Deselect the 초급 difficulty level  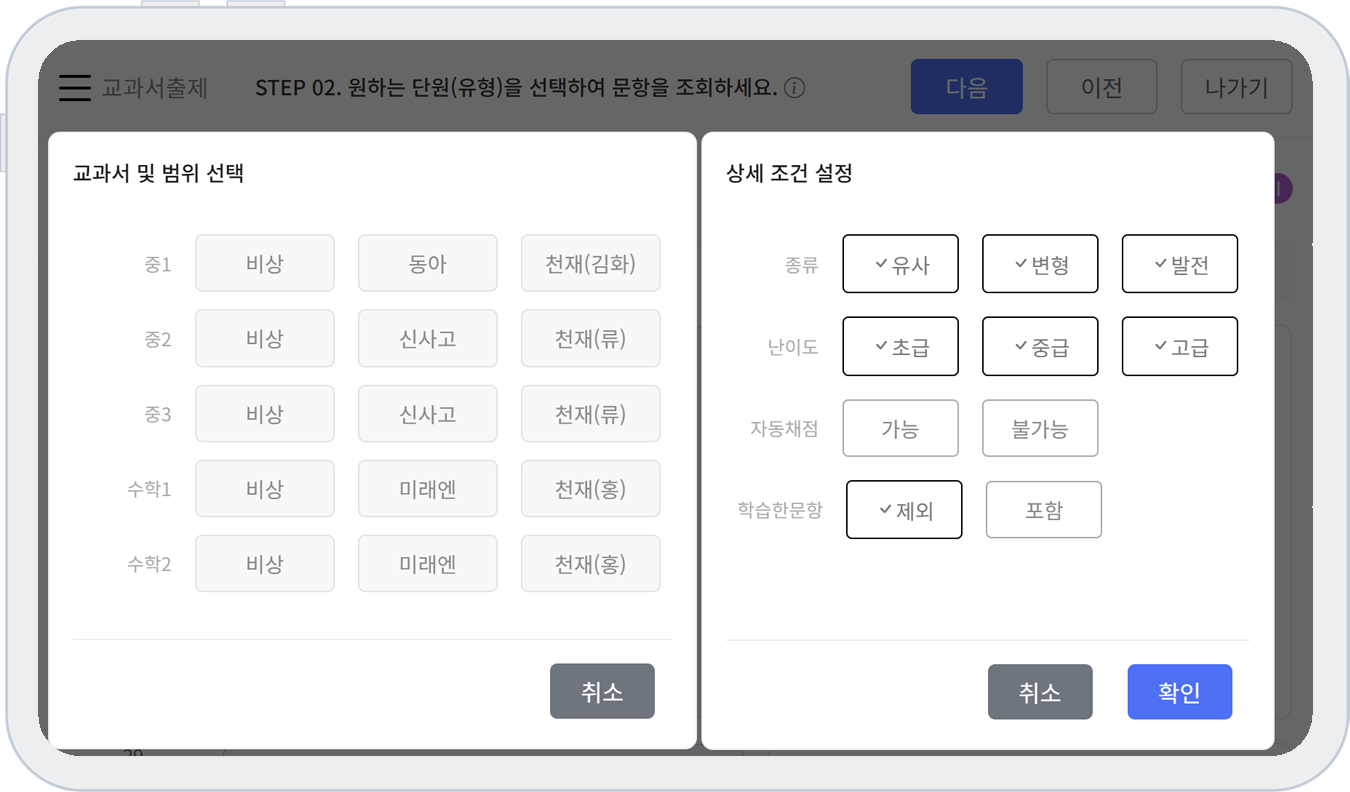tap(900, 346)
